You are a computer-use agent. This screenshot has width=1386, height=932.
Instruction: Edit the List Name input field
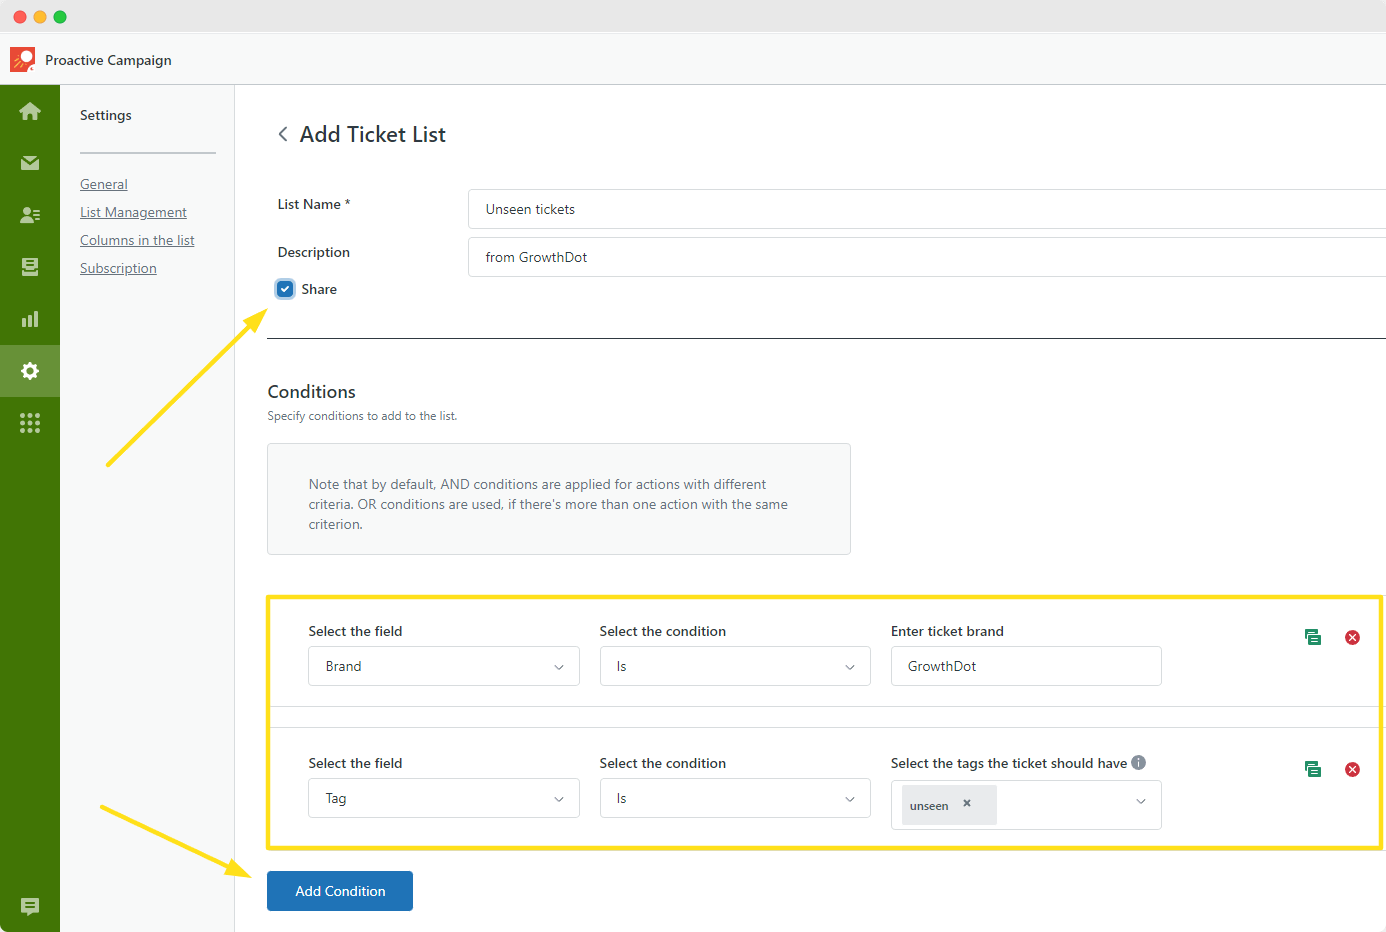click(x=927, y=209)
